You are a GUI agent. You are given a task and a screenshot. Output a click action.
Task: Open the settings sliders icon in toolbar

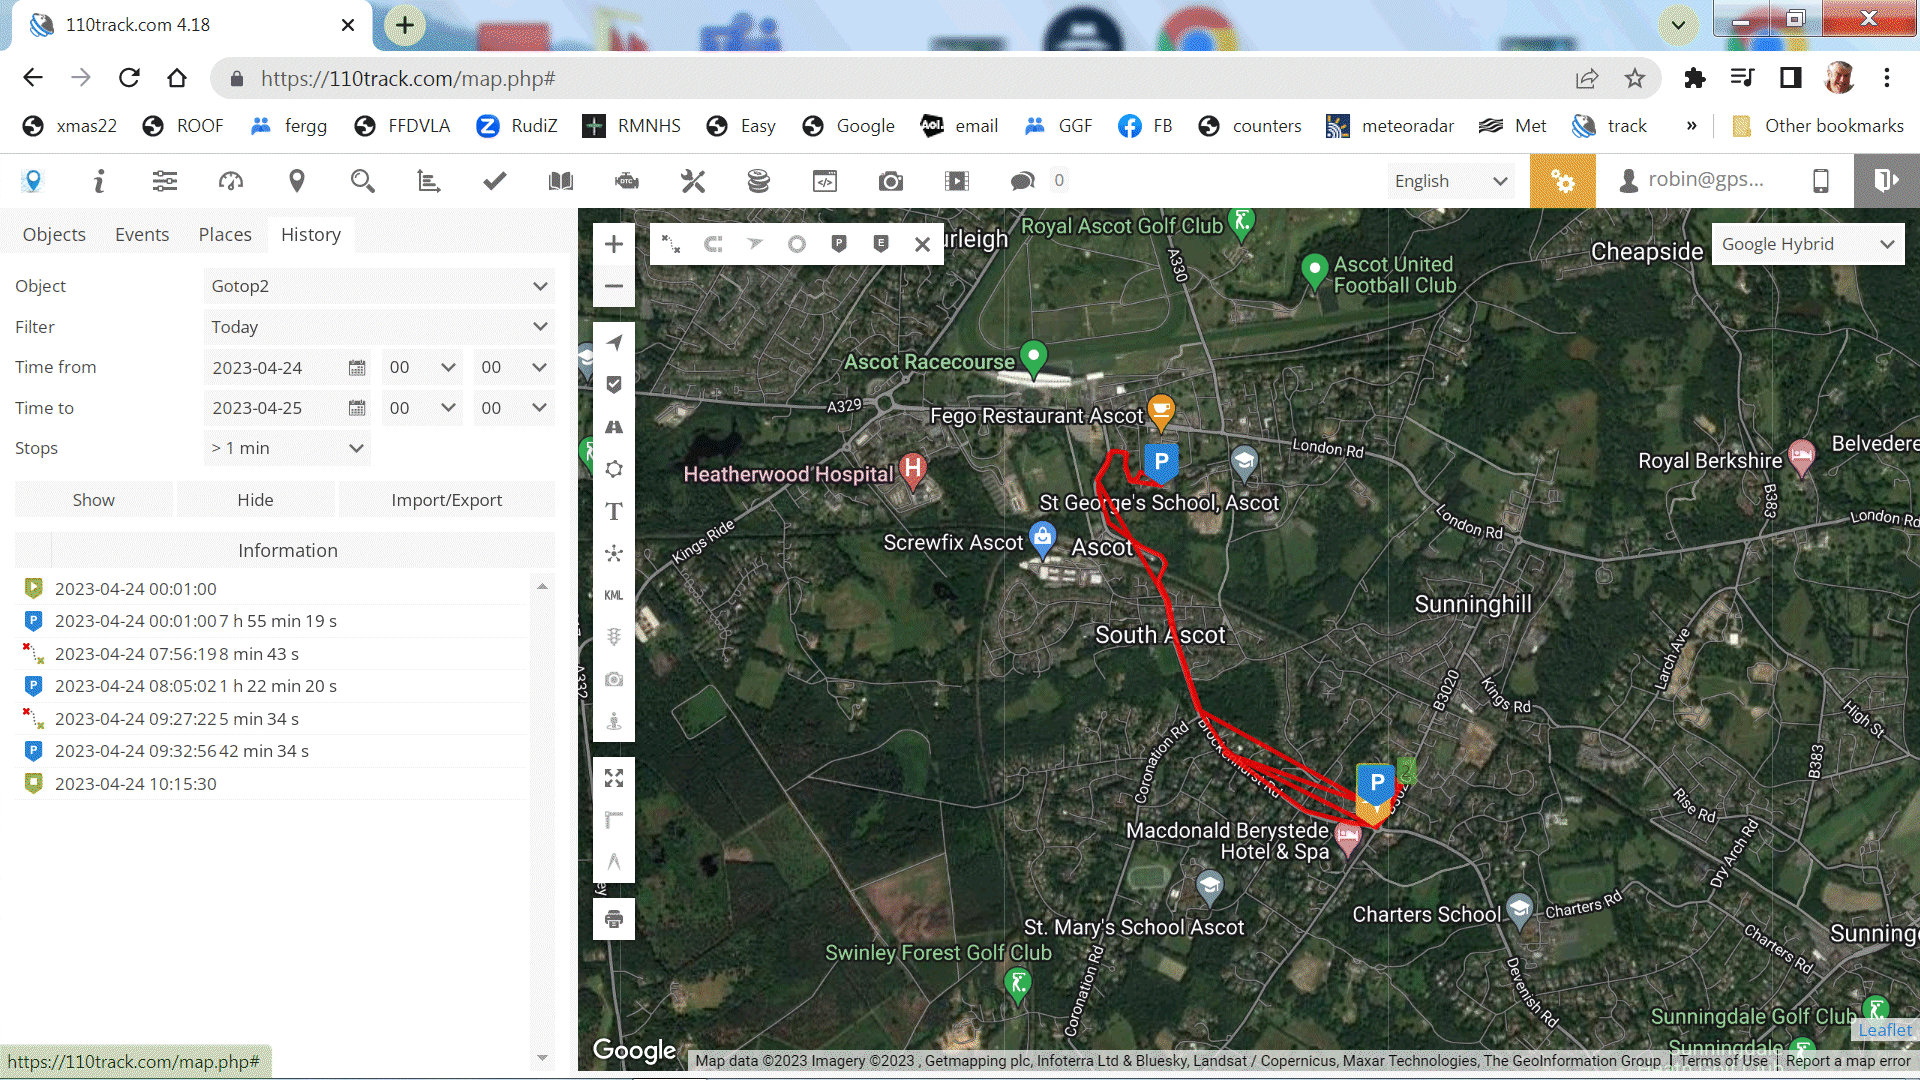click(x=165, y=181)
